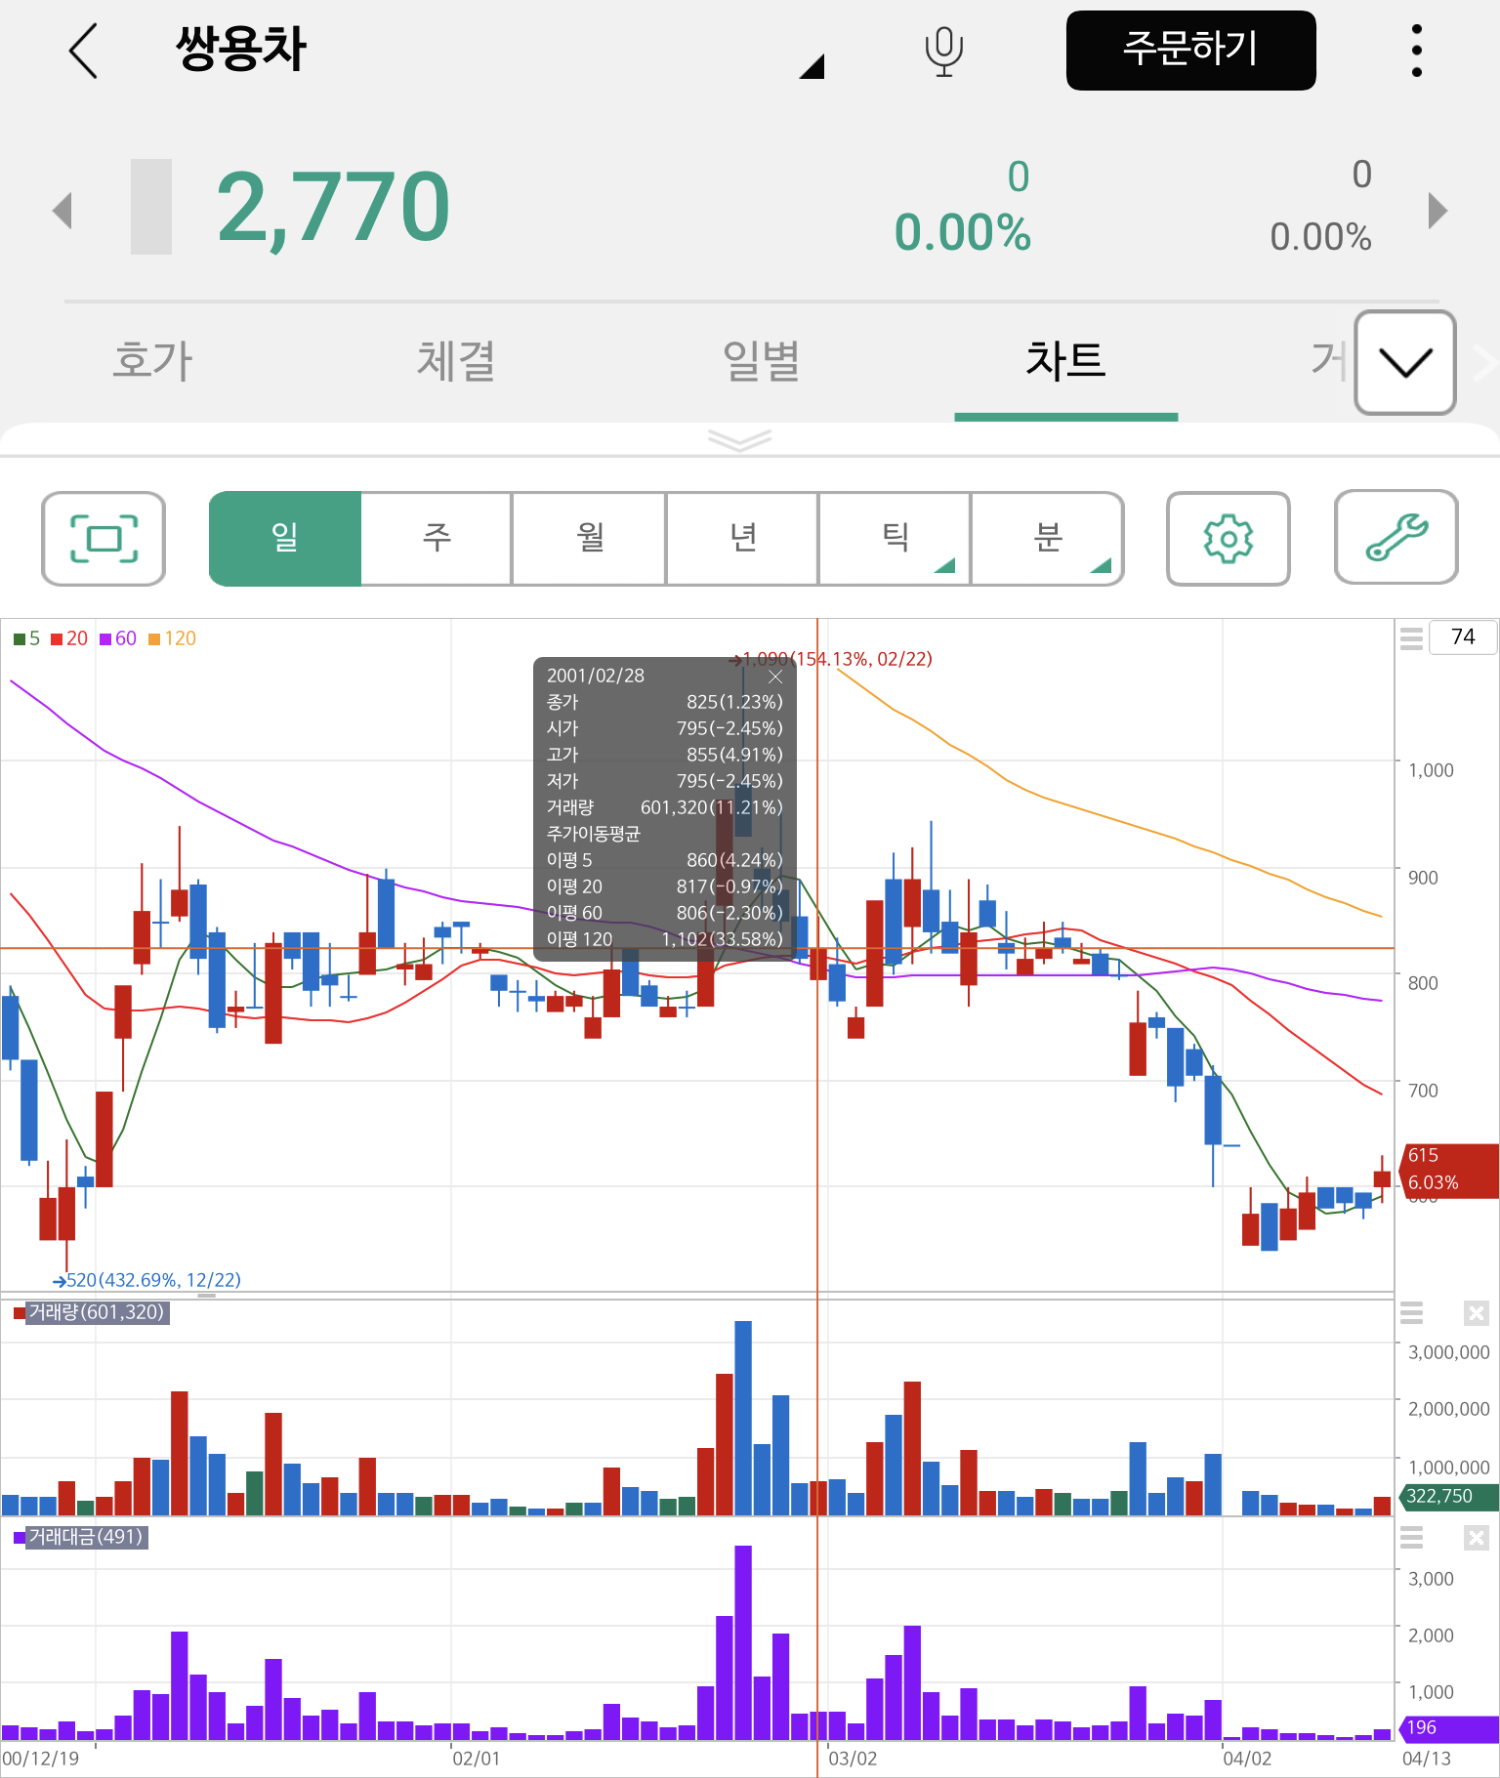The image size is (1500, 1778).
Task: Tap the 3,000,000 volume axis label
Action: tap(1449, 1352)
